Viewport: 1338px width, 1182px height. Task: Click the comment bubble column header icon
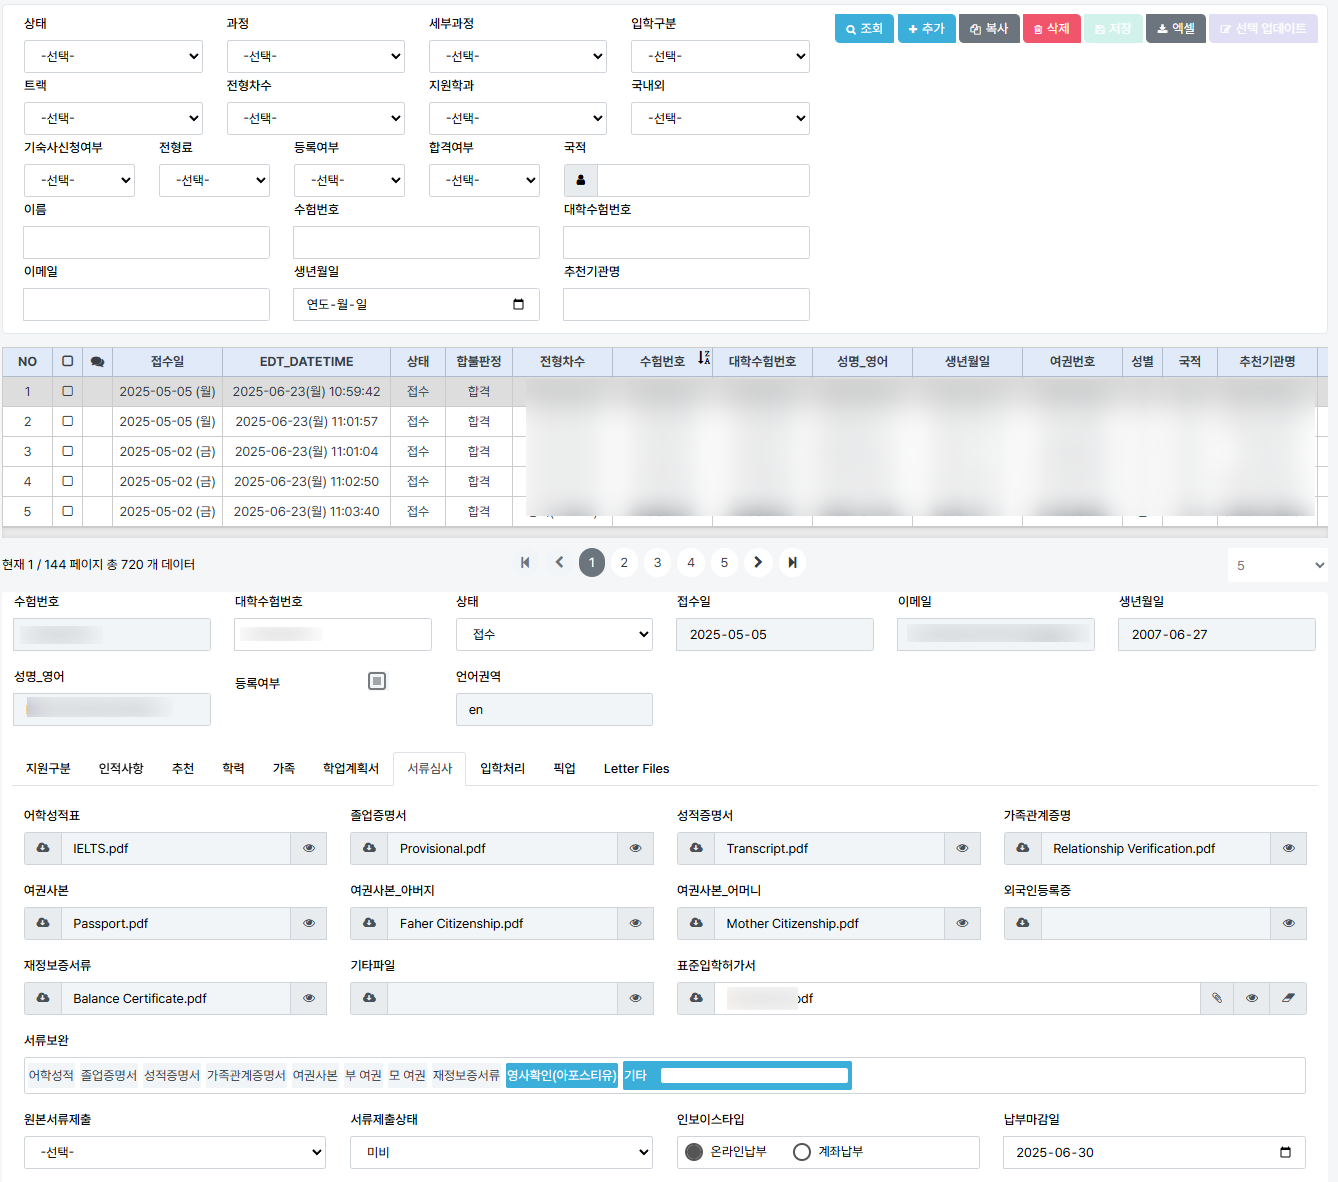(x=97, y=362)
